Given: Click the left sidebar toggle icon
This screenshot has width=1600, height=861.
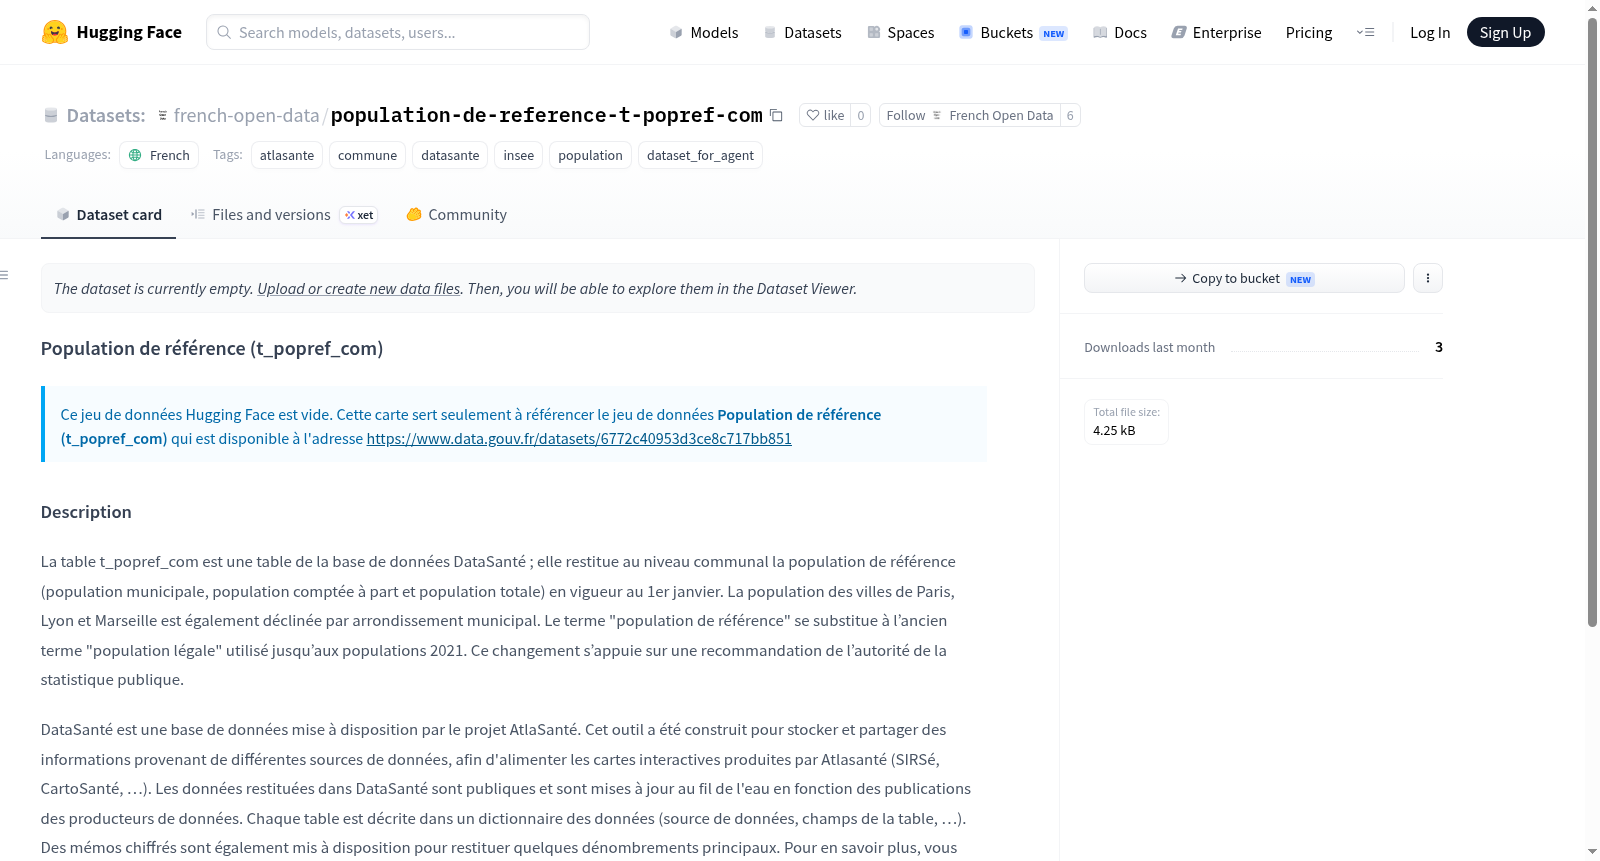Looking at the screenshot, I should [x=4, y=275].
